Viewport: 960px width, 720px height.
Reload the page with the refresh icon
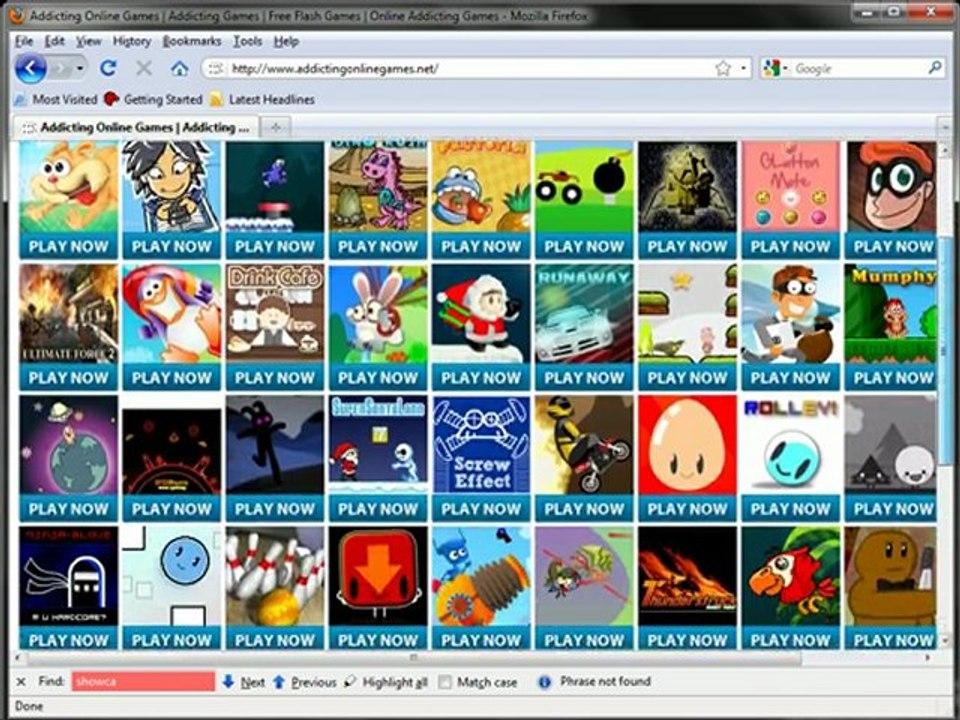pyautogui.click(x=108, y=68)
